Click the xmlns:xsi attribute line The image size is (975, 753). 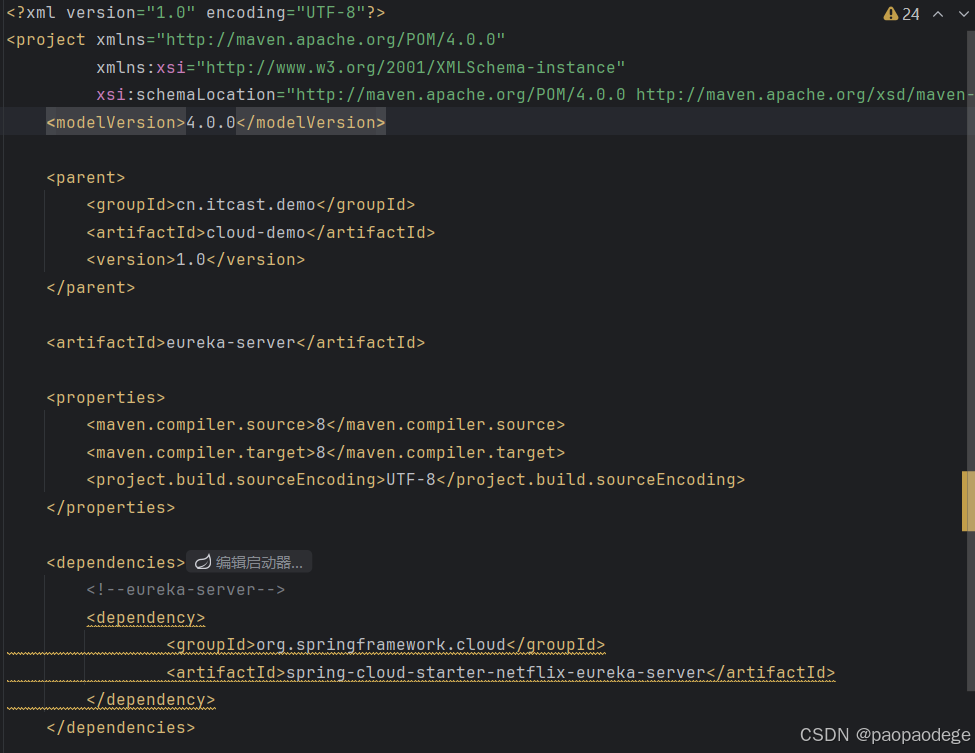point(361,67)
